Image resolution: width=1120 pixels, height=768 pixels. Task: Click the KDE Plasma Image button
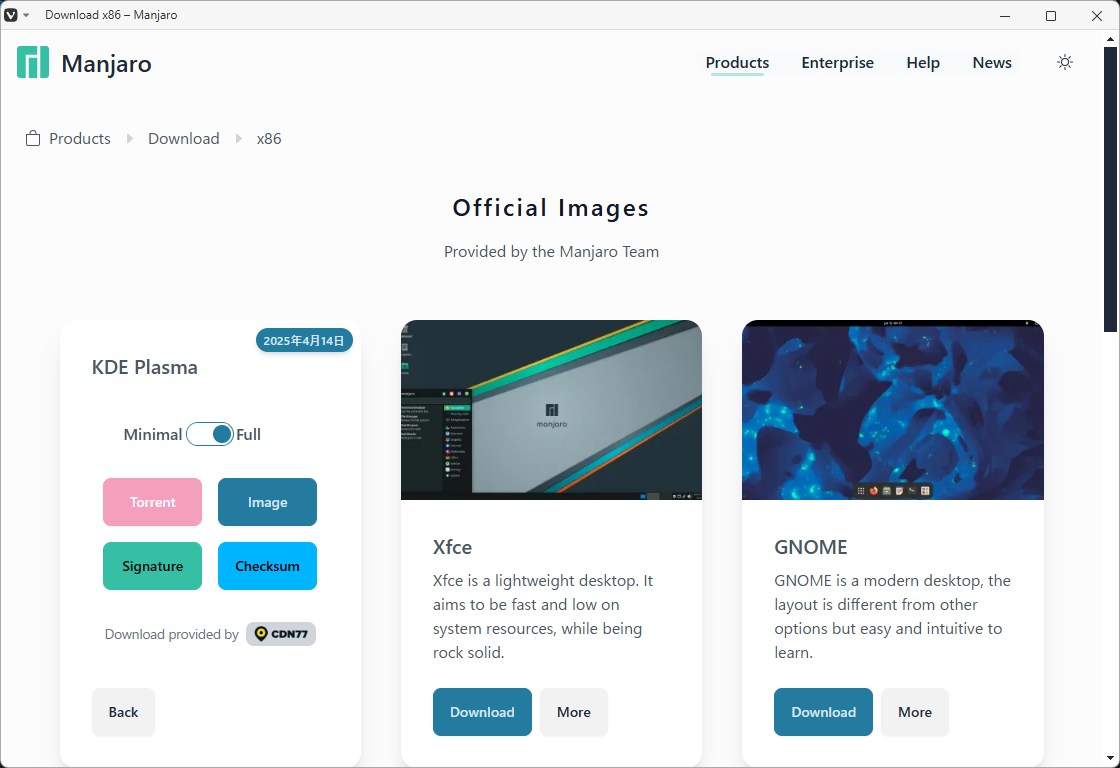(x=267, y=502)
